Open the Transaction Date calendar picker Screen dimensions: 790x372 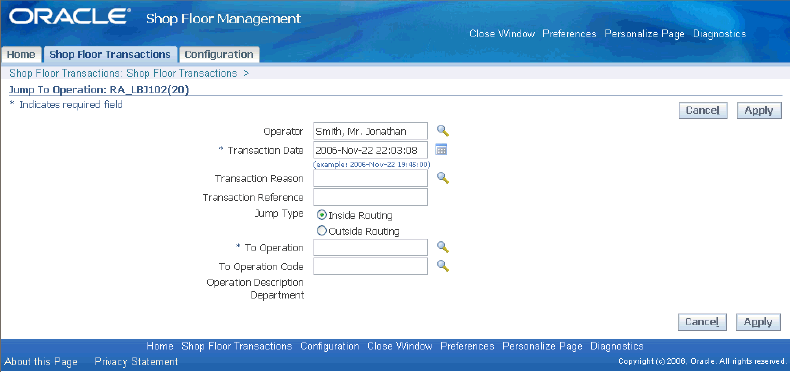tap(441, 149)
